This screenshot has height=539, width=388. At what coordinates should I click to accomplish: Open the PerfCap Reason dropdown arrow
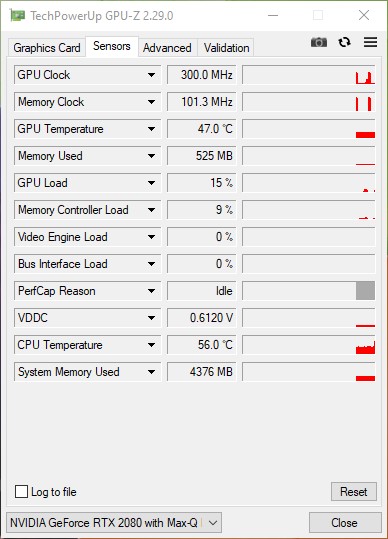[151, 291]
